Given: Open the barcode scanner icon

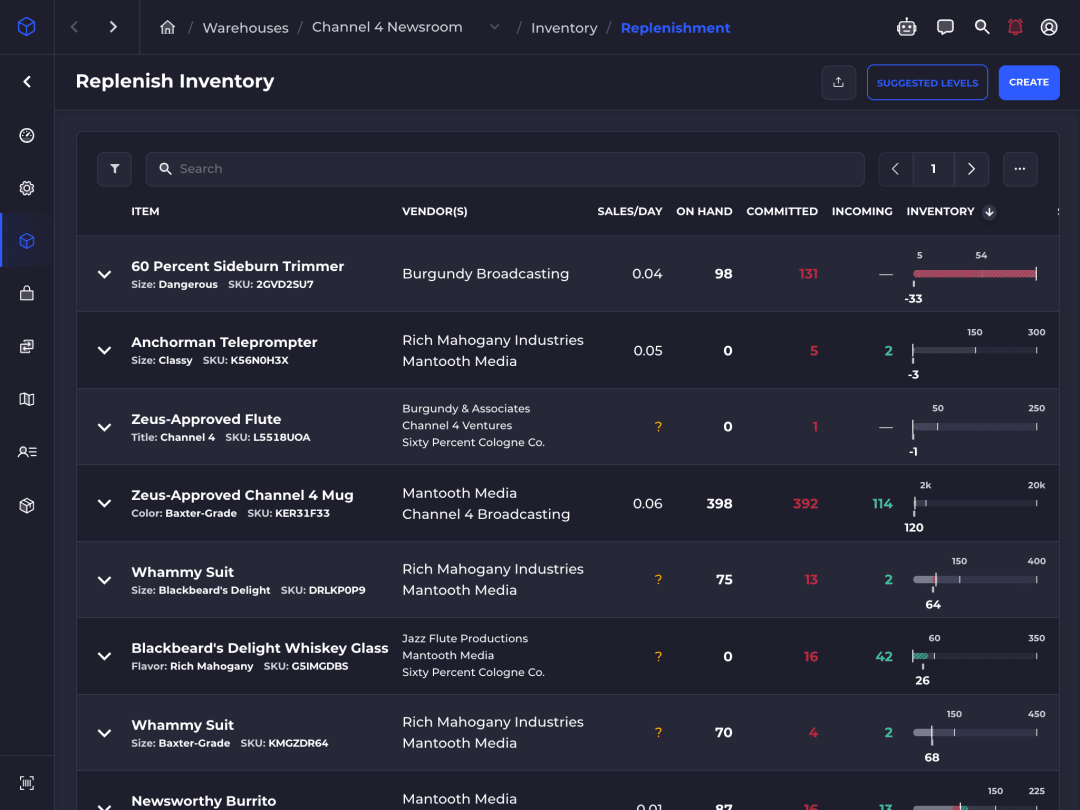Looking at the screenshot, I should pyautogui.click(x=27, y=782).
